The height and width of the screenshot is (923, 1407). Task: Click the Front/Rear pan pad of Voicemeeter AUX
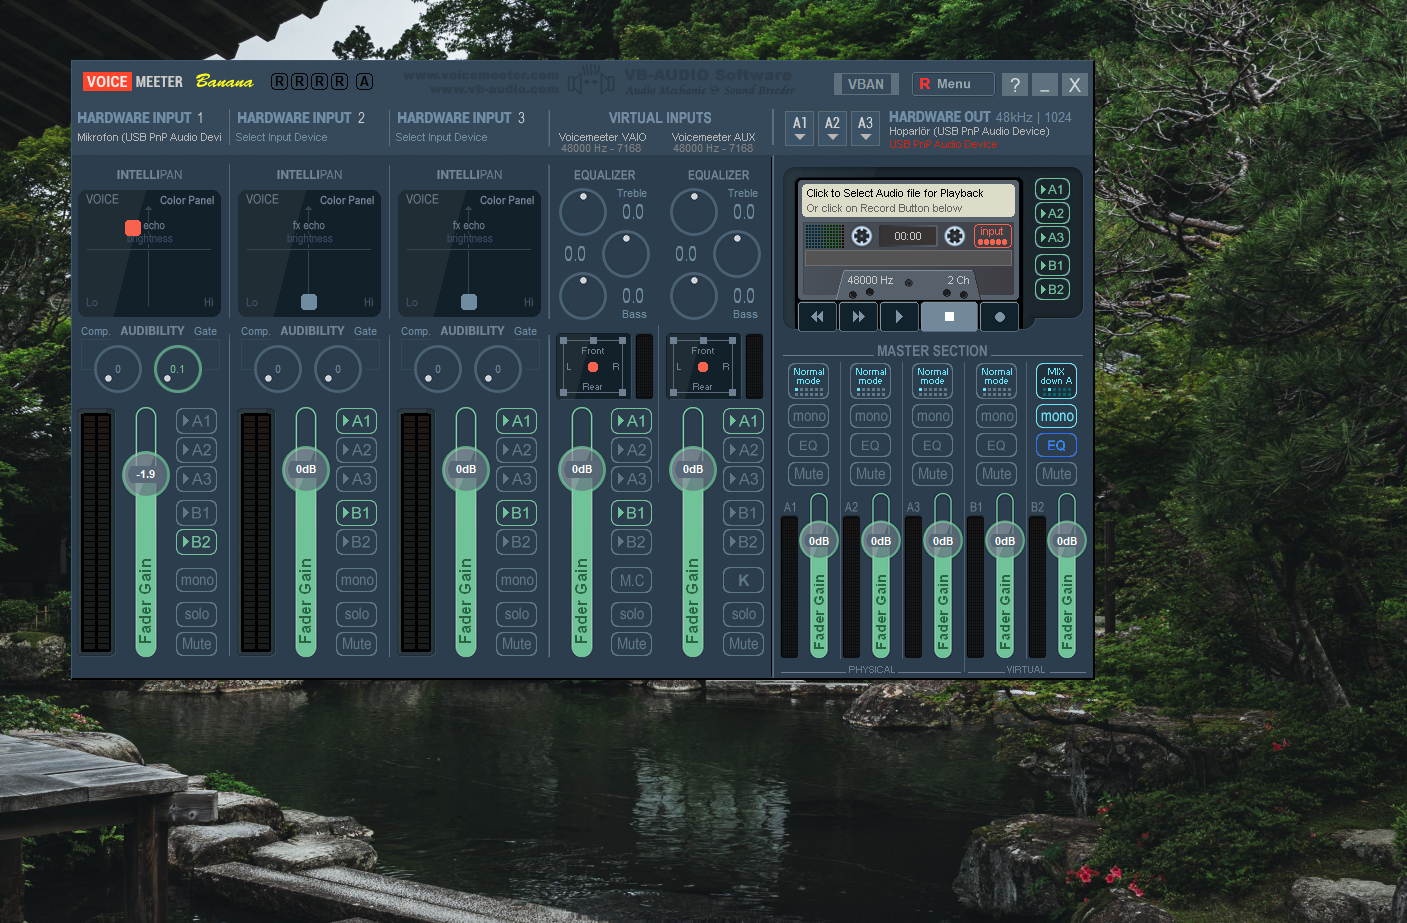pyautogui.click(x=703, y=366)
